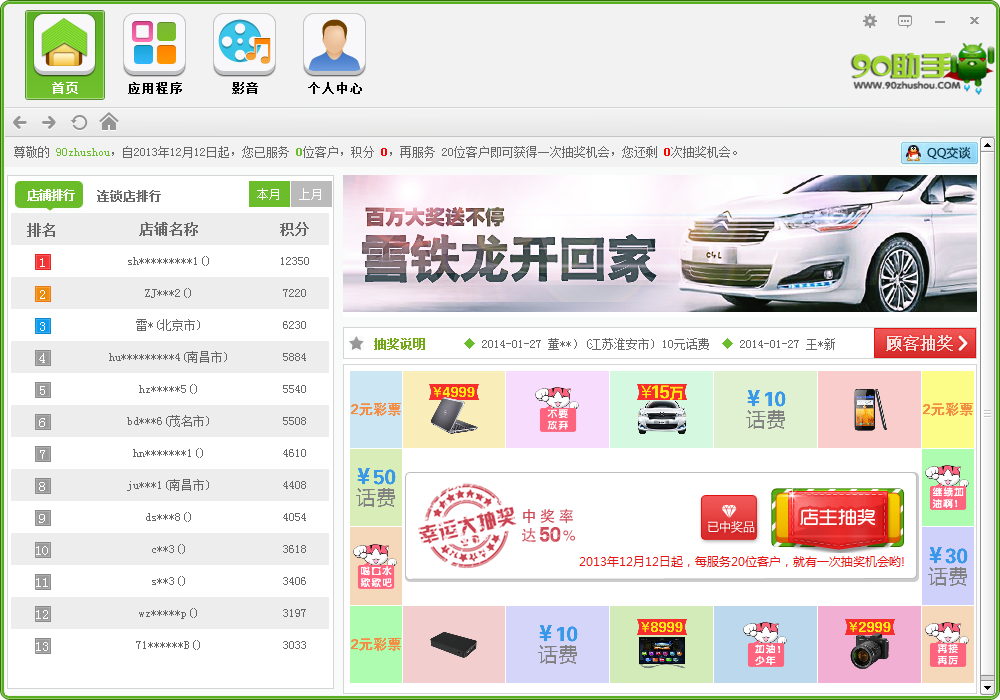
Task: Select the ¥30 话费 tile
Action: coord(948,565)
